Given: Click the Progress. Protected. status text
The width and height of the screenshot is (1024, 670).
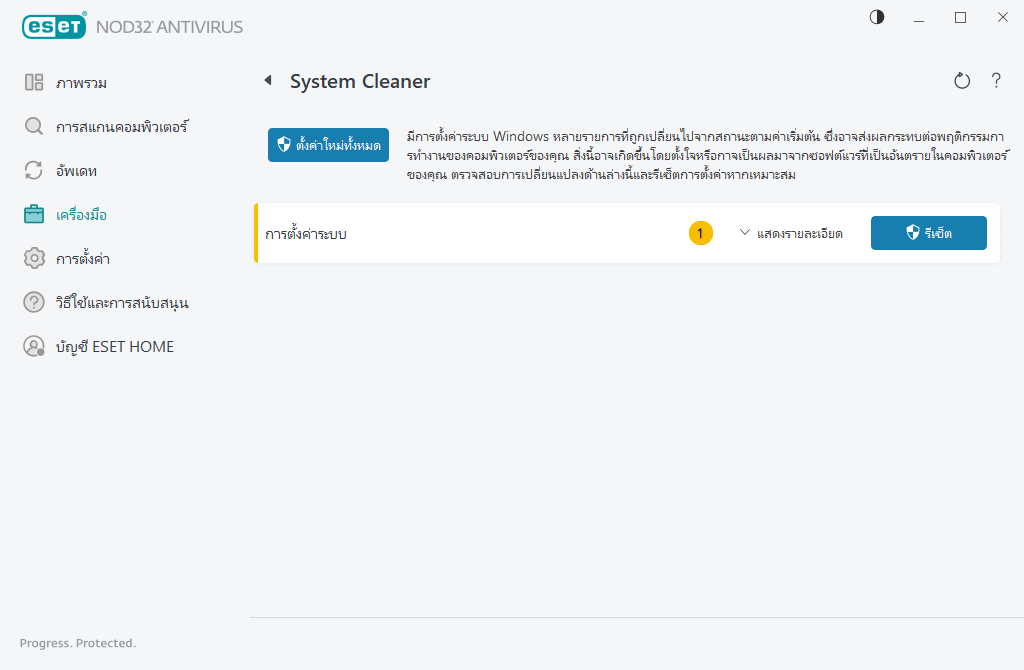Looking at the screenshot, I should click(76, 643).
